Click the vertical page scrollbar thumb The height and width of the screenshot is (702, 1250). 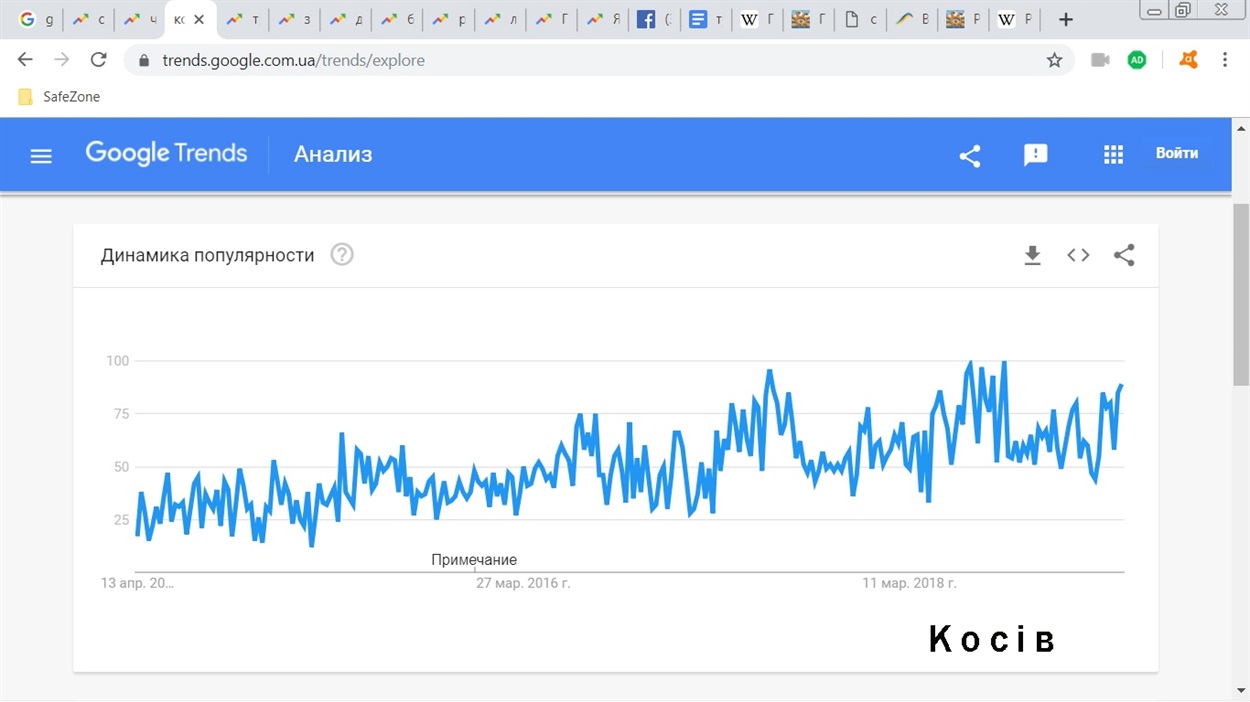pyautogui.click(x=1241, y=293)
